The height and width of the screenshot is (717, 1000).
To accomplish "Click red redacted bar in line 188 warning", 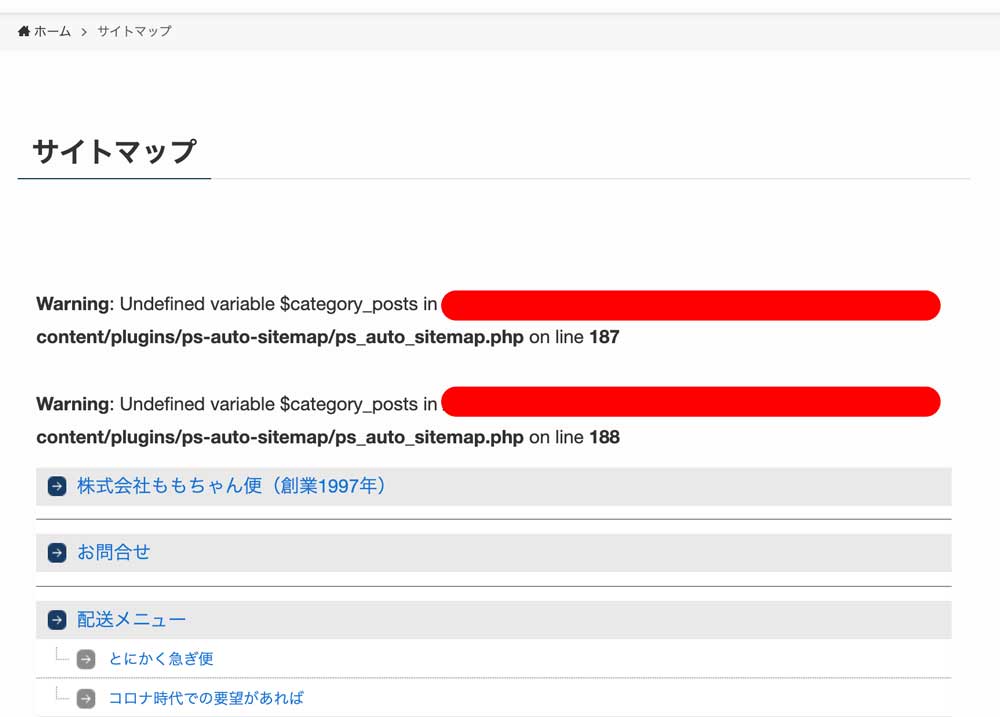I will click(x=690, y=402).
